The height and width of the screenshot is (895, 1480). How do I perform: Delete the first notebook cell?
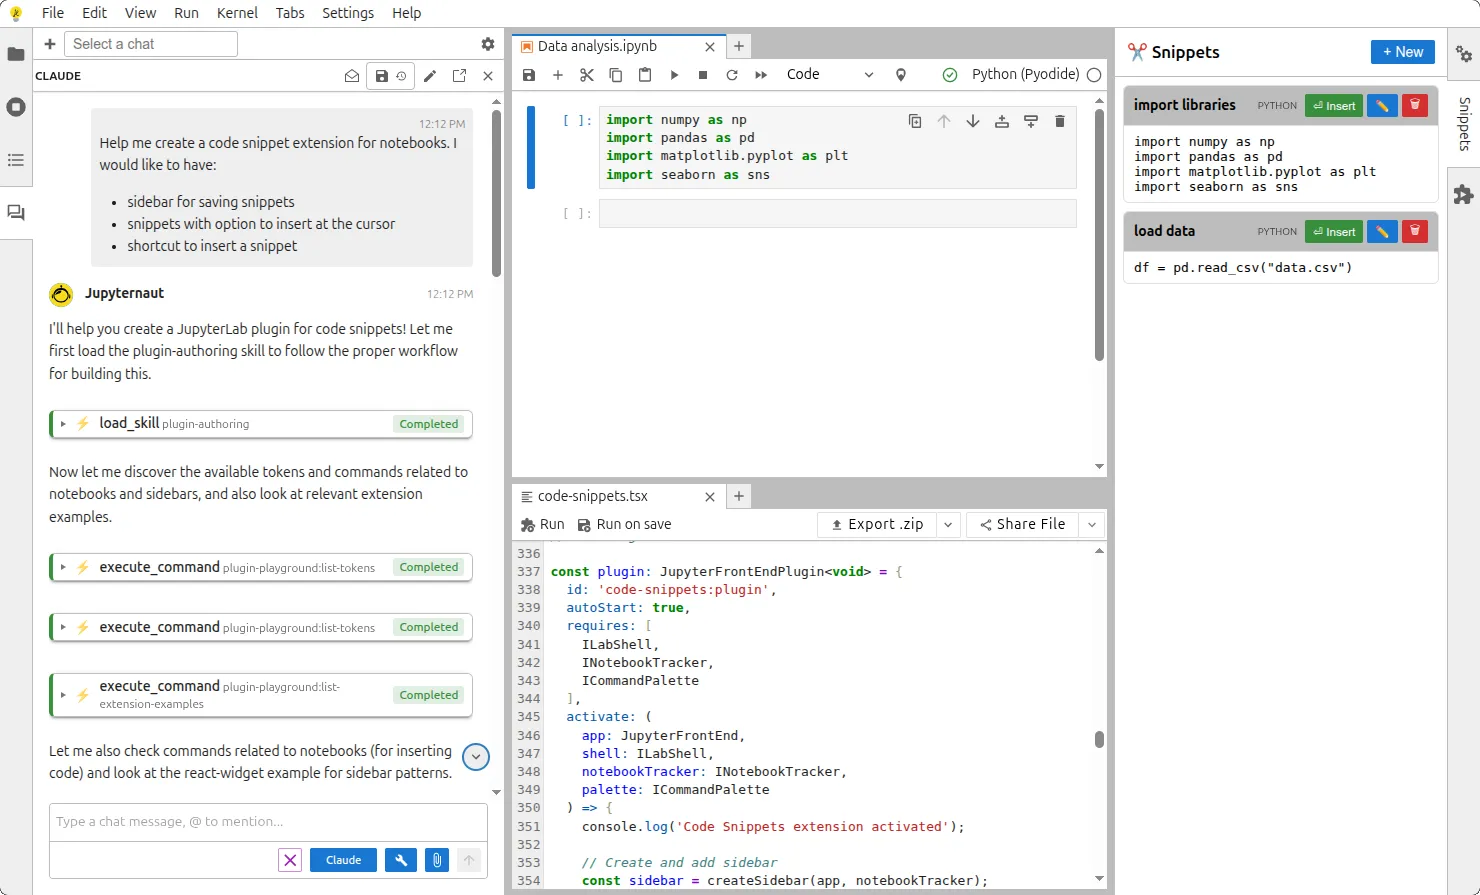point(1060,121)
